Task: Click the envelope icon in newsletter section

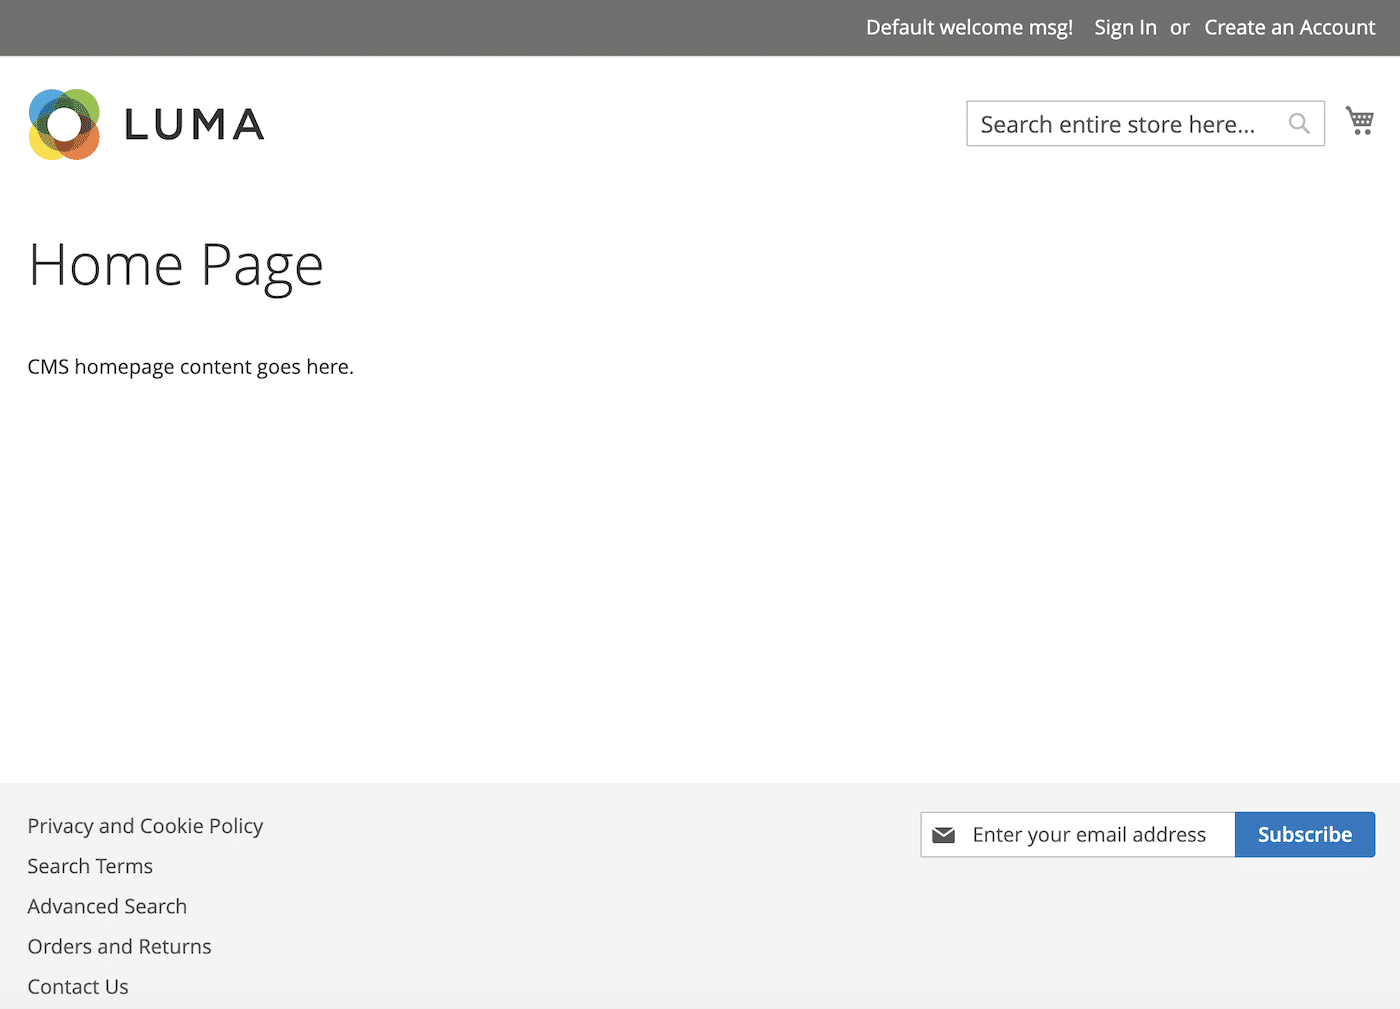Action: pos(943,833)
